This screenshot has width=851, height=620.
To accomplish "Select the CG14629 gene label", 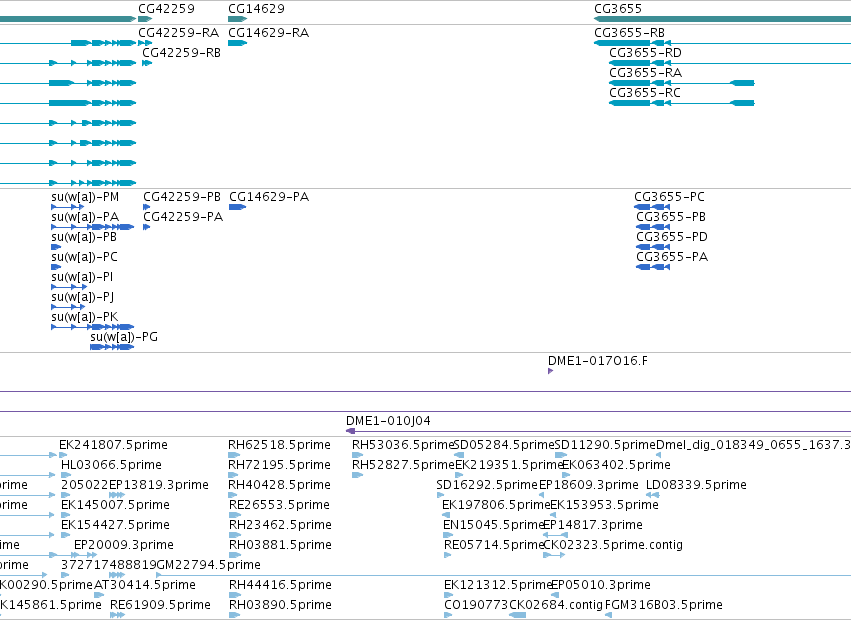I will (256, 9).
